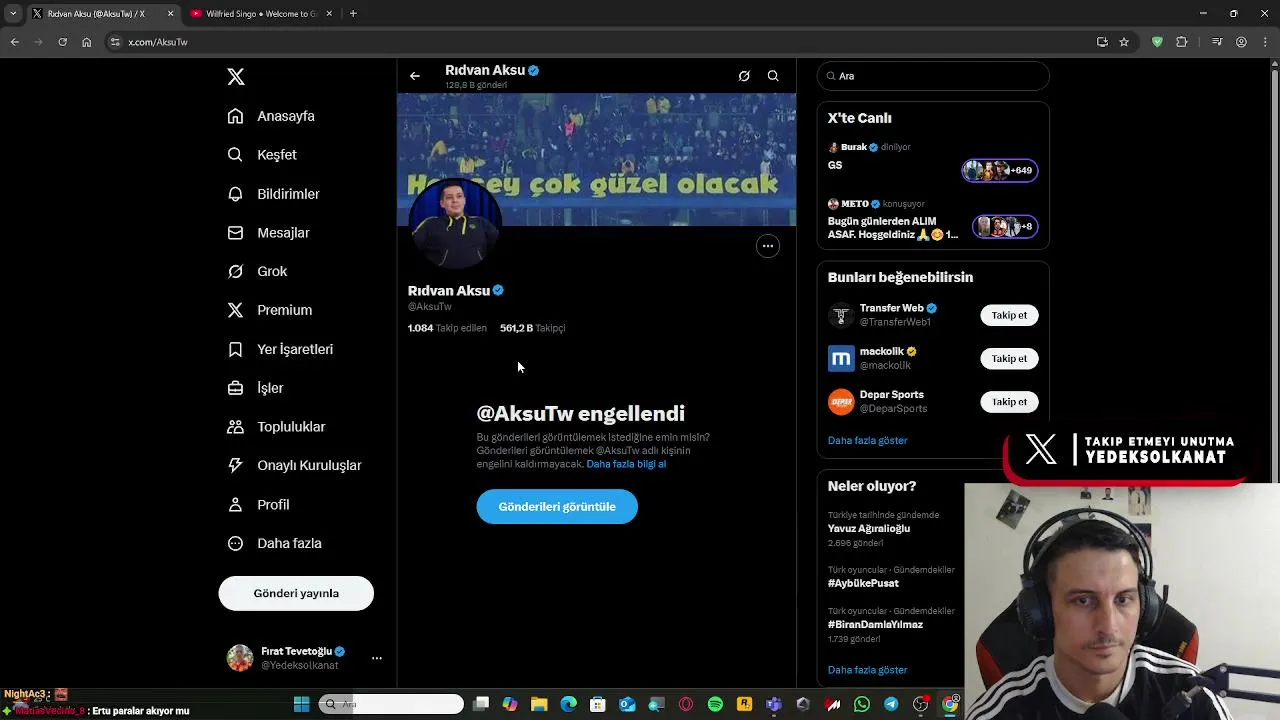Screen dimensions: 1280x720
Task: Click the İşler briefcase icon
Action: pos(236,388)
